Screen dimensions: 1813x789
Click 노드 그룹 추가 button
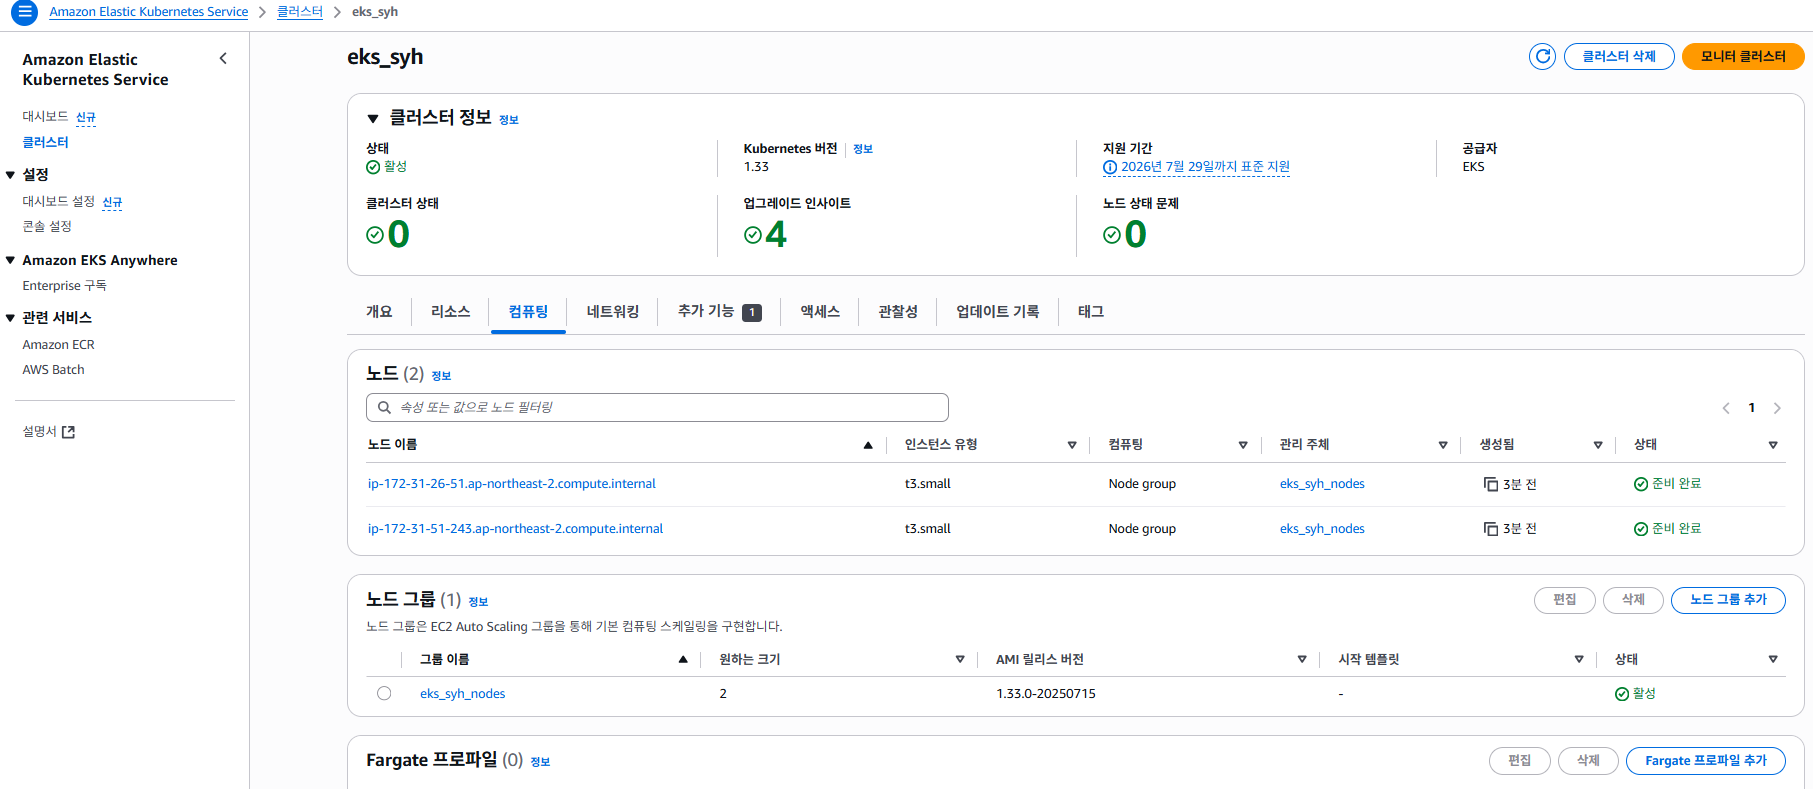click(1728, 600)
